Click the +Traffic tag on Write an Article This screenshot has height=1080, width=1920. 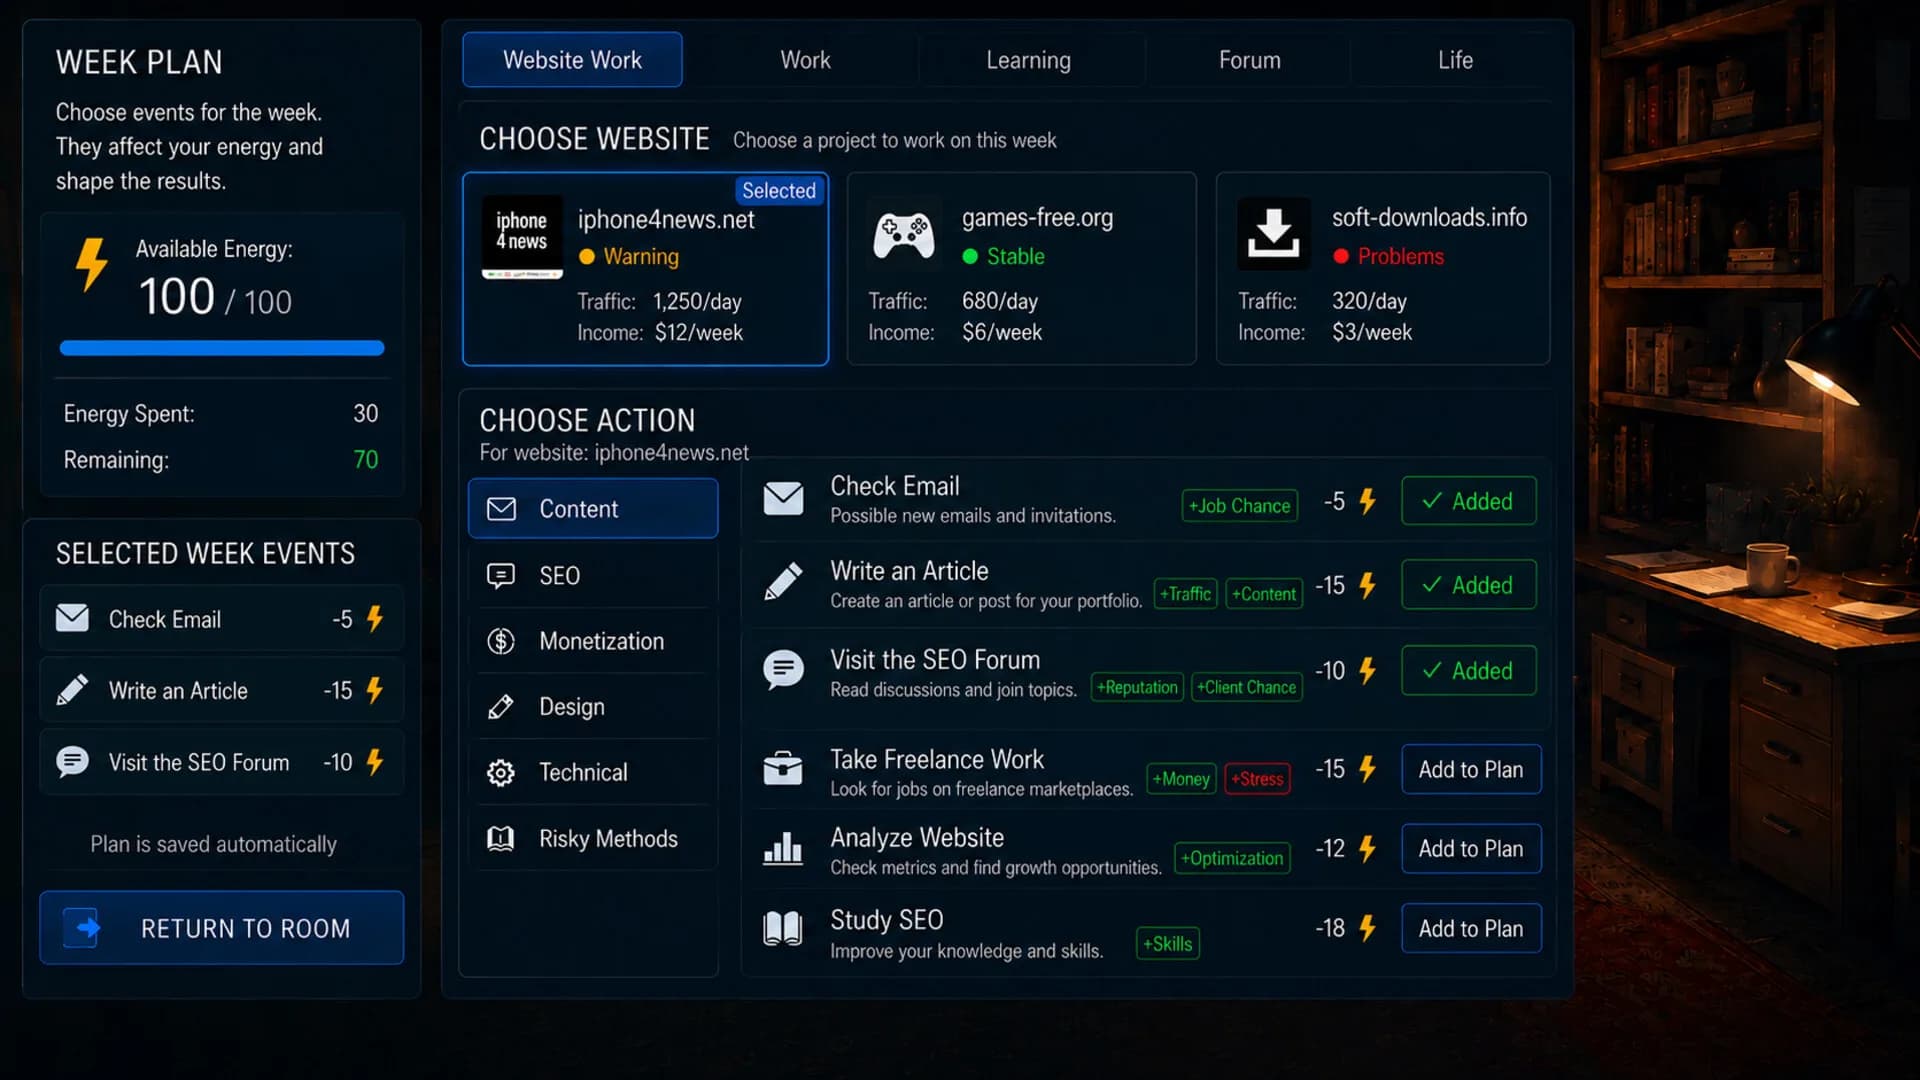tap(1185, 594)
